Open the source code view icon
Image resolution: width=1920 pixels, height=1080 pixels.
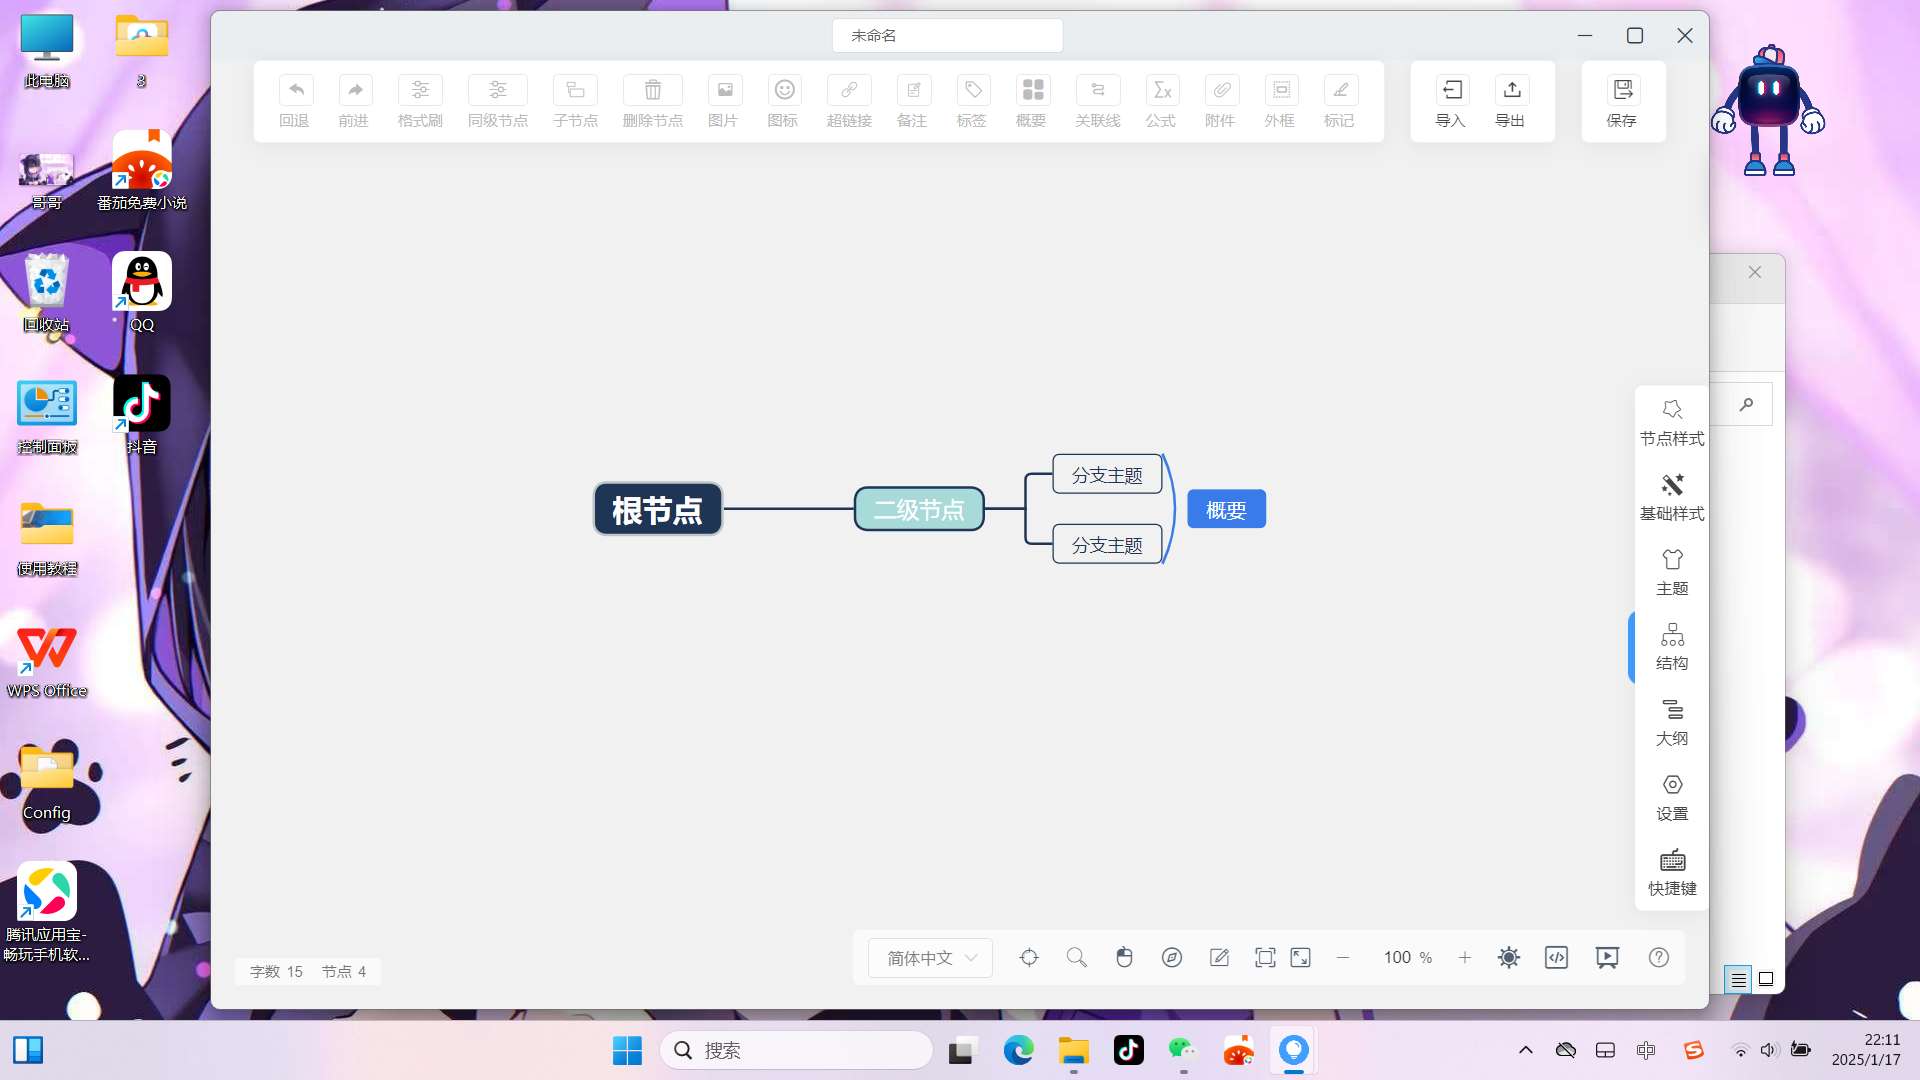pos(1557,958)
